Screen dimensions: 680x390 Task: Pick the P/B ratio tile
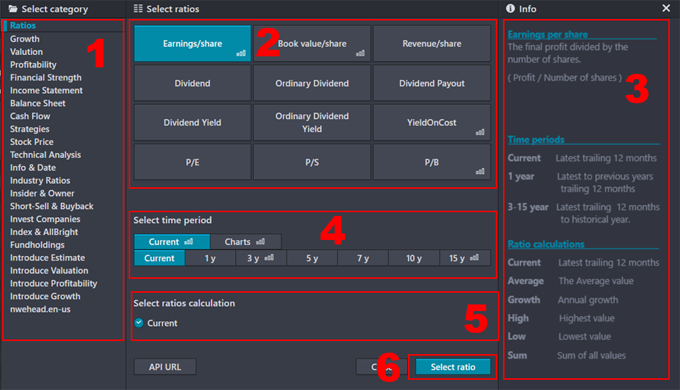pyautogui.click(x=432, y=162)
